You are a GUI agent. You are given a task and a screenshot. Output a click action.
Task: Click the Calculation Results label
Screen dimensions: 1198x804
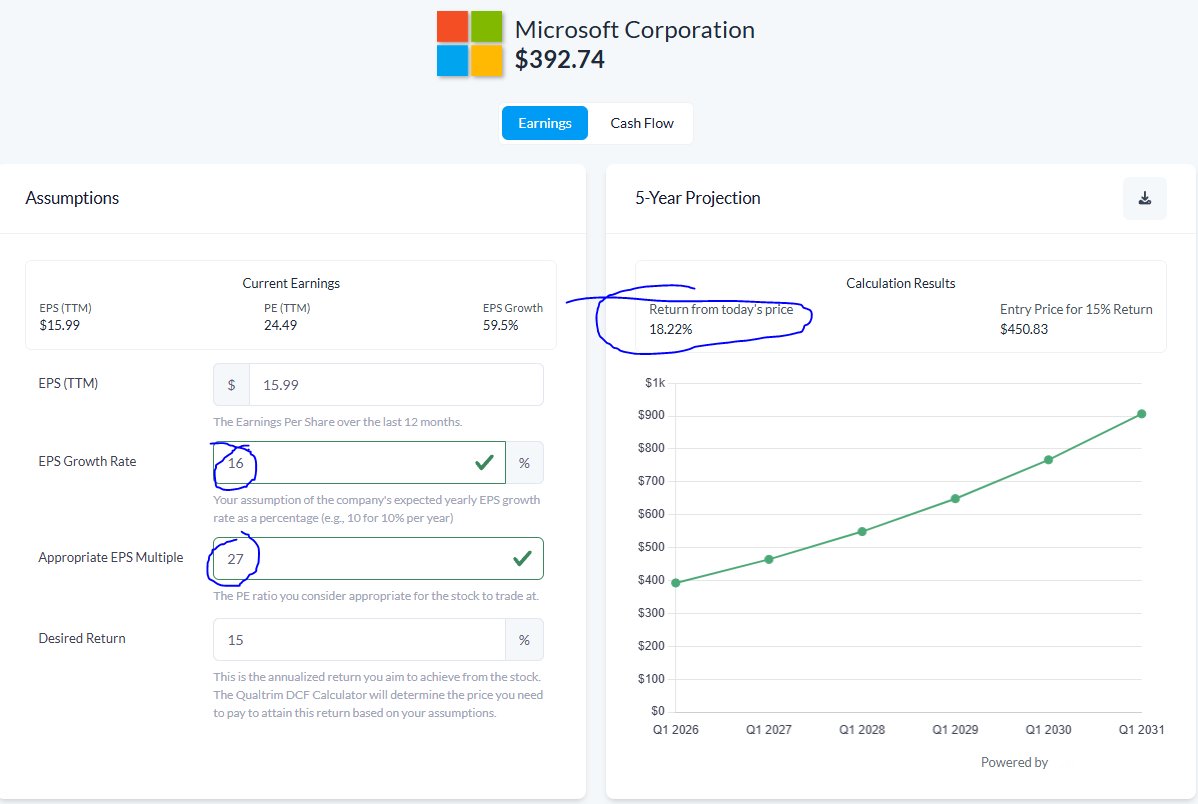click(901, 283)
